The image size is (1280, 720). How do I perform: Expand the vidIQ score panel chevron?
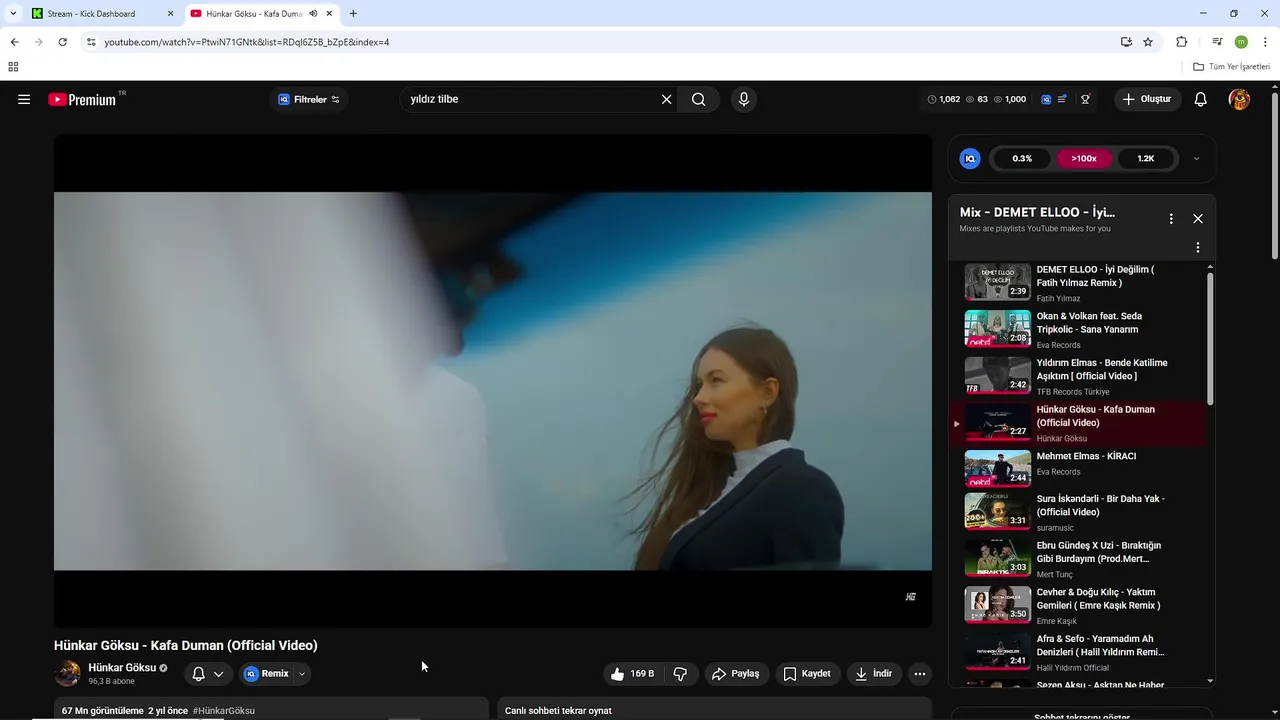click(x=1196, y=158)
